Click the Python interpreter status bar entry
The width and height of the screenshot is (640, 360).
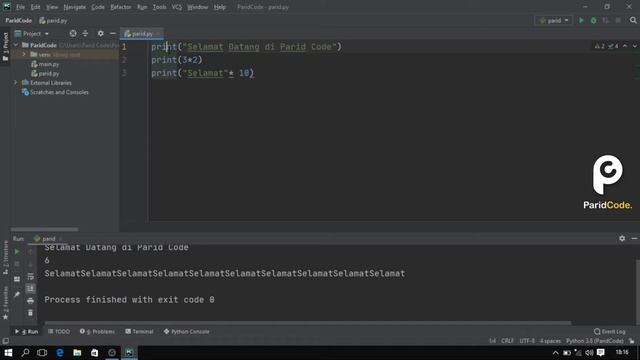tap(594, 341)
